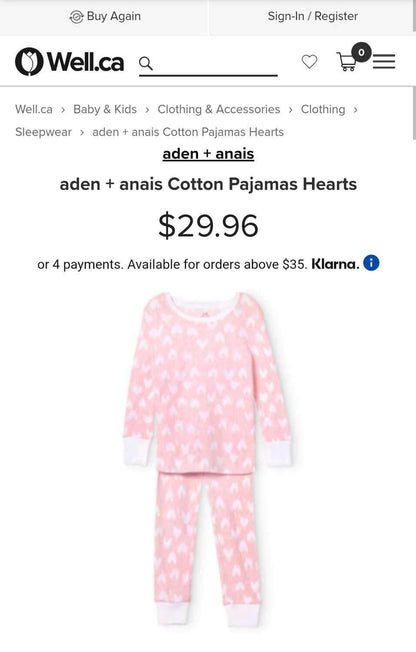Go to Well.ca breadcrumb link

tap(34, 109)
